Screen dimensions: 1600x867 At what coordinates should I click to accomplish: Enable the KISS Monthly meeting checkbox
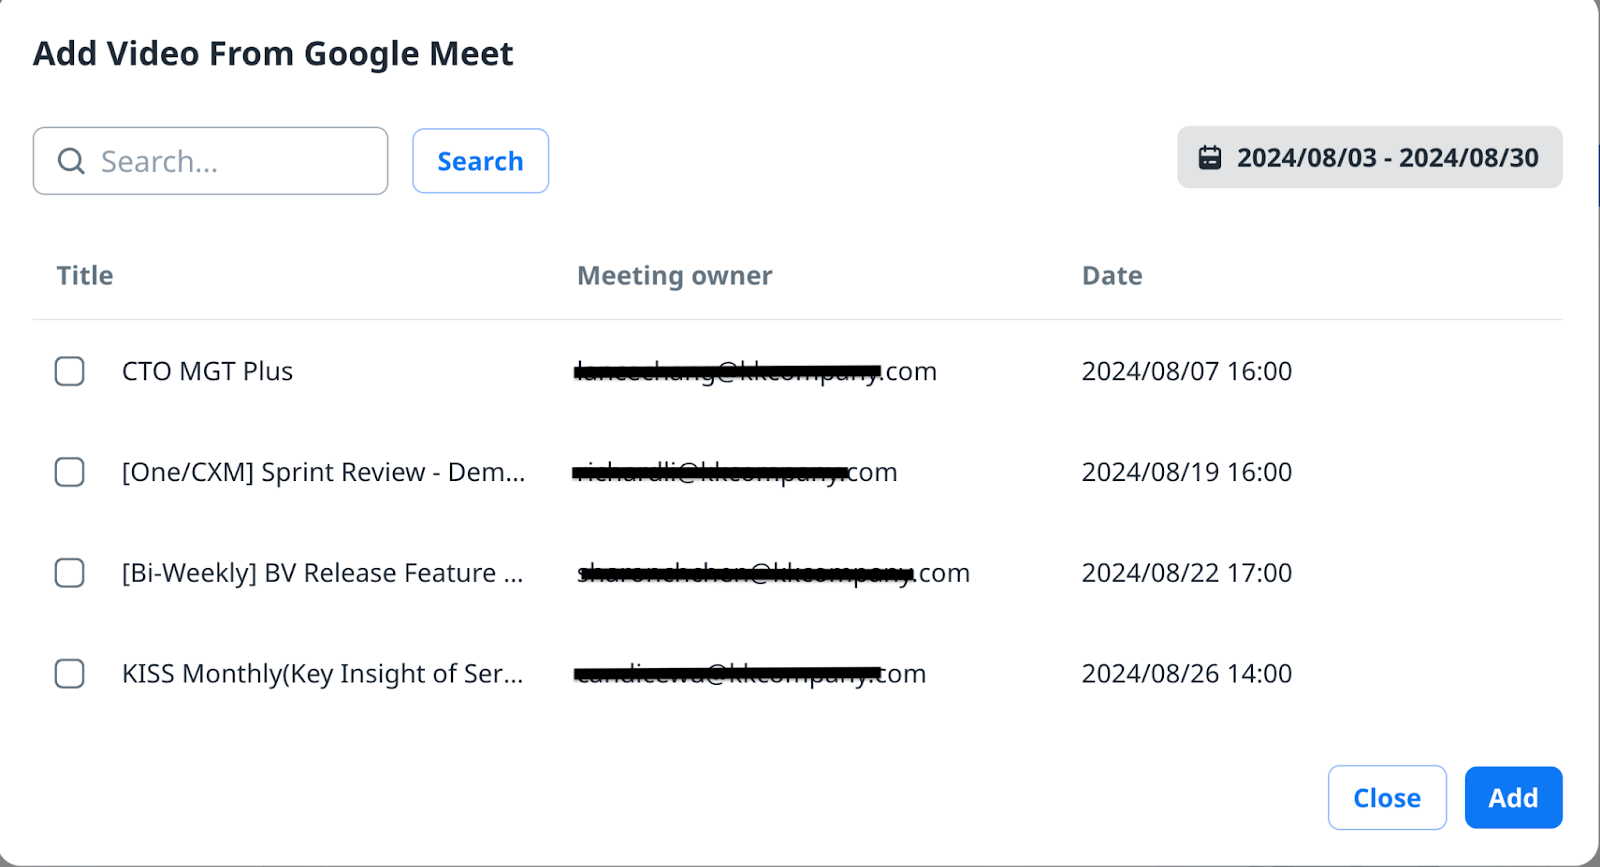[69, 674]
